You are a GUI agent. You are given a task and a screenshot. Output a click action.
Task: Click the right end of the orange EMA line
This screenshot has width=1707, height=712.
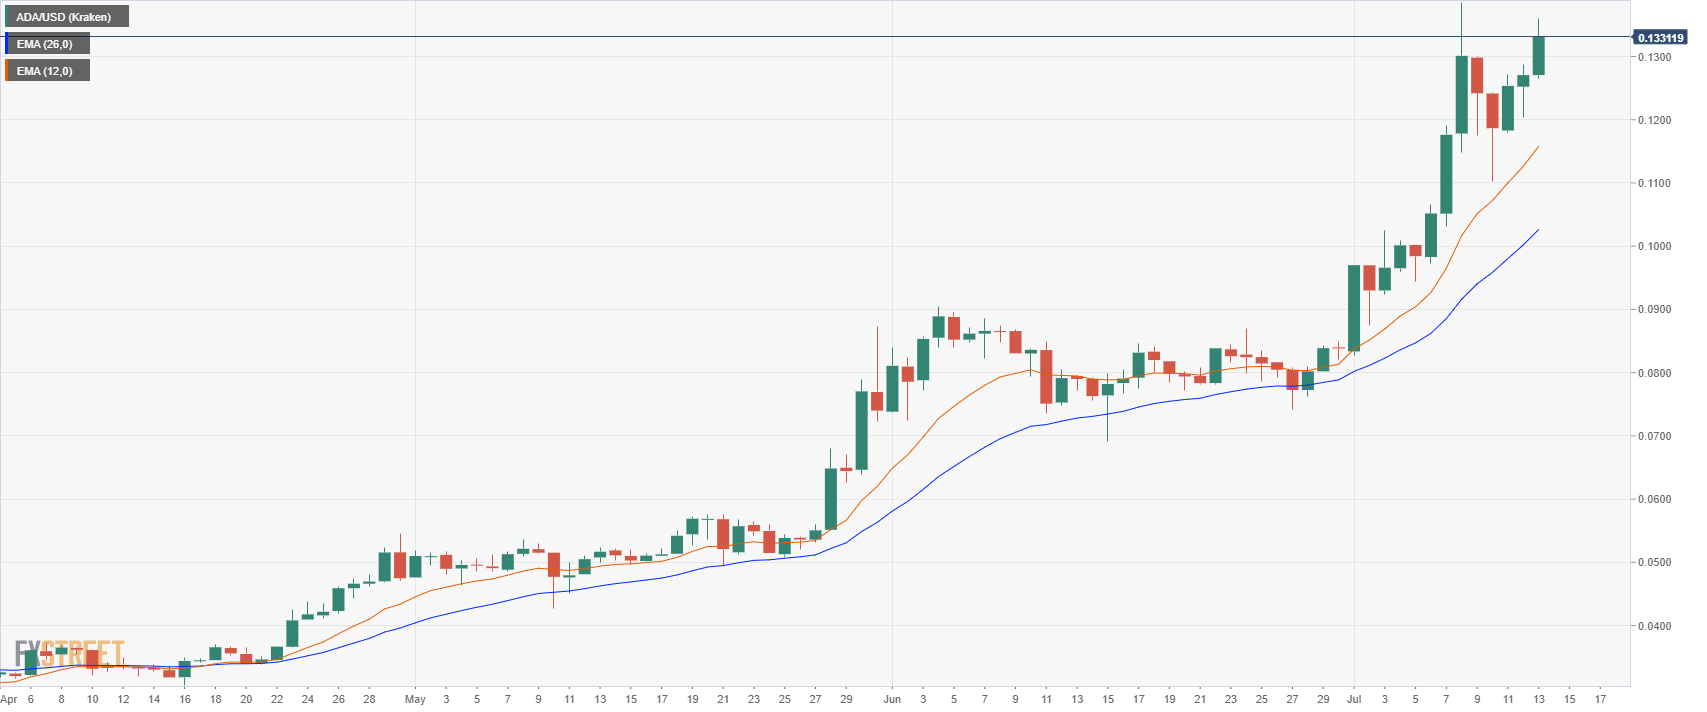pyautogui.click(x=1537, y=147)
